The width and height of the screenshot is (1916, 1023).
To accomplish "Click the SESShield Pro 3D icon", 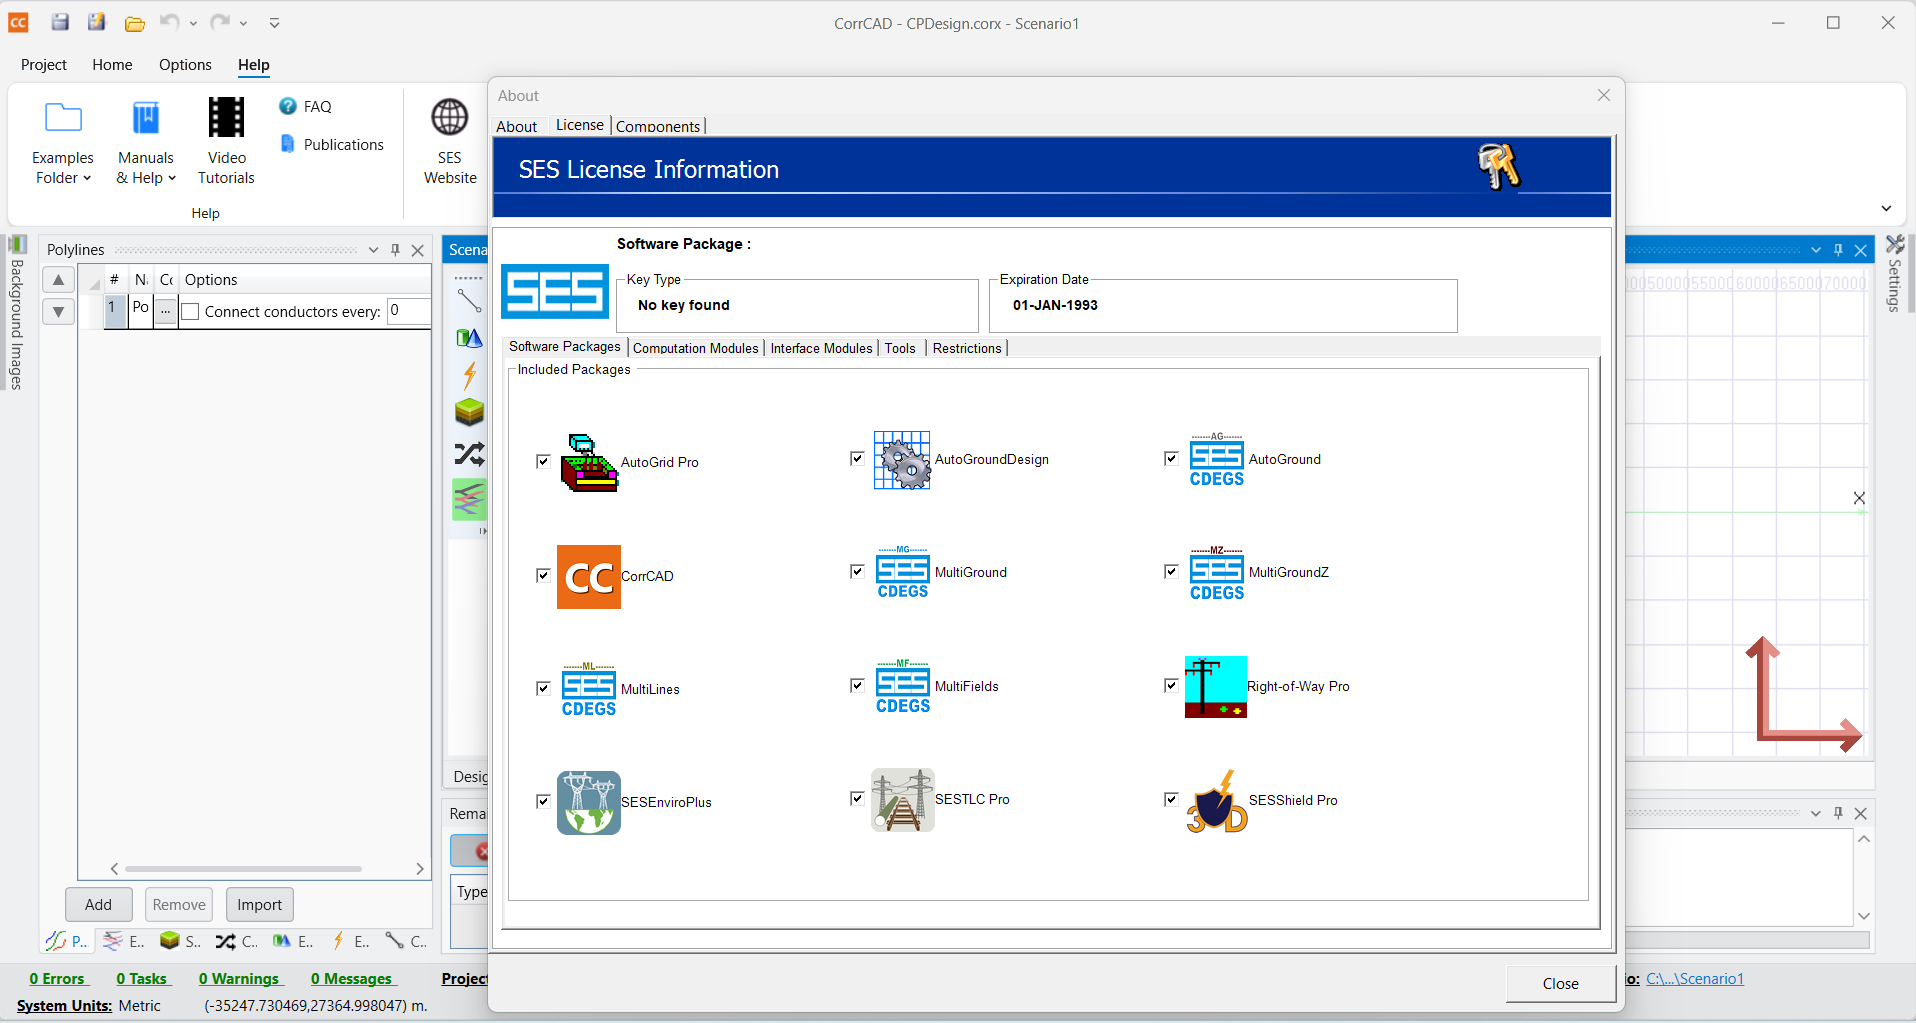I will click(x=1216, y=800).
